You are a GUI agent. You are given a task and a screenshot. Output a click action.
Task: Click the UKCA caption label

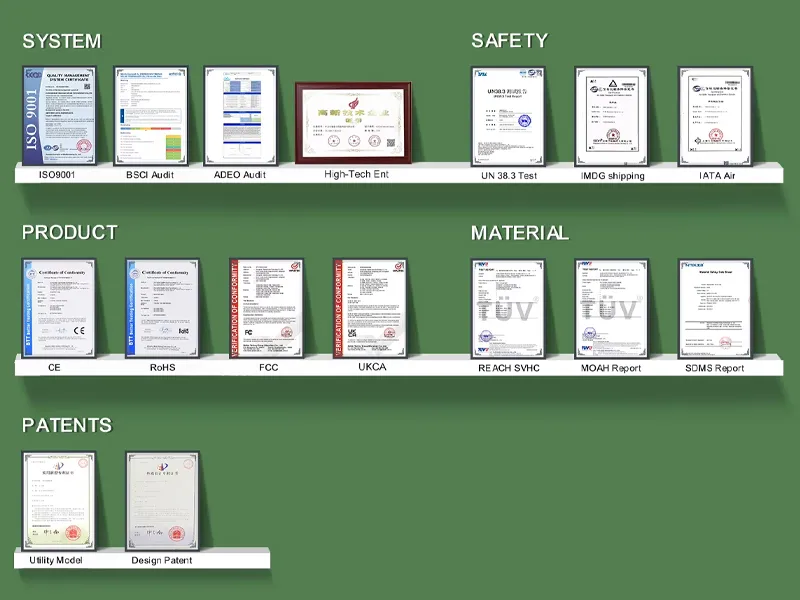[x=372, y=367]
